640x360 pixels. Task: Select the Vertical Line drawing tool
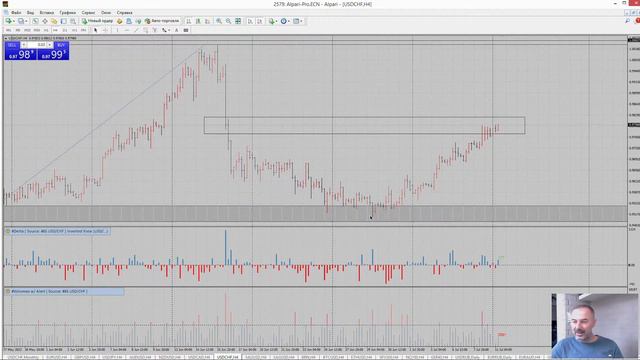[117, 30]
